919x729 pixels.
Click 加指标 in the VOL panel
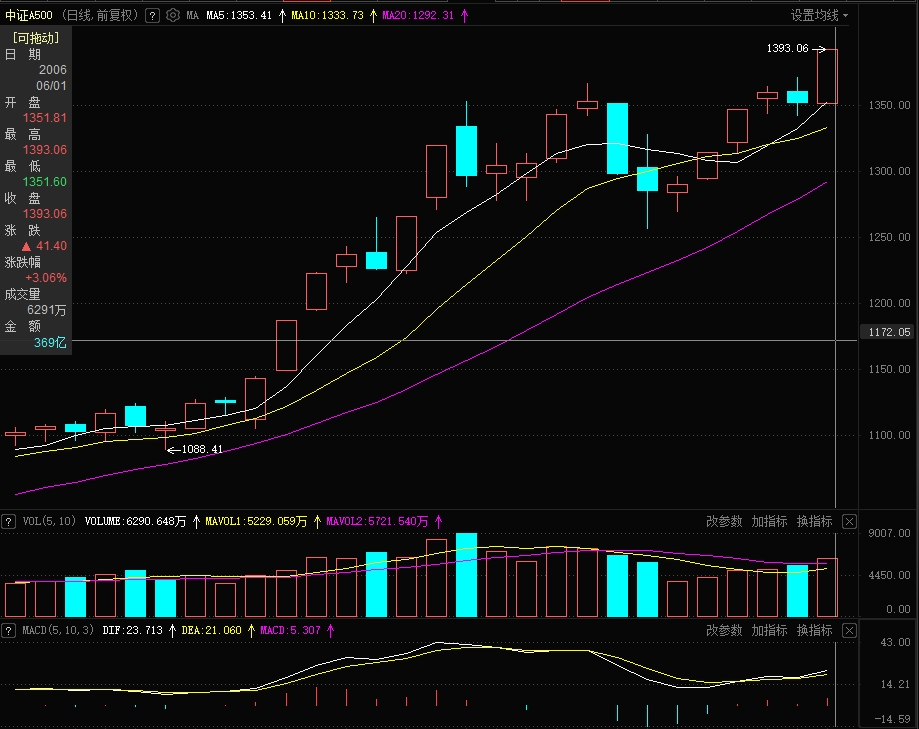coord(769,522)
